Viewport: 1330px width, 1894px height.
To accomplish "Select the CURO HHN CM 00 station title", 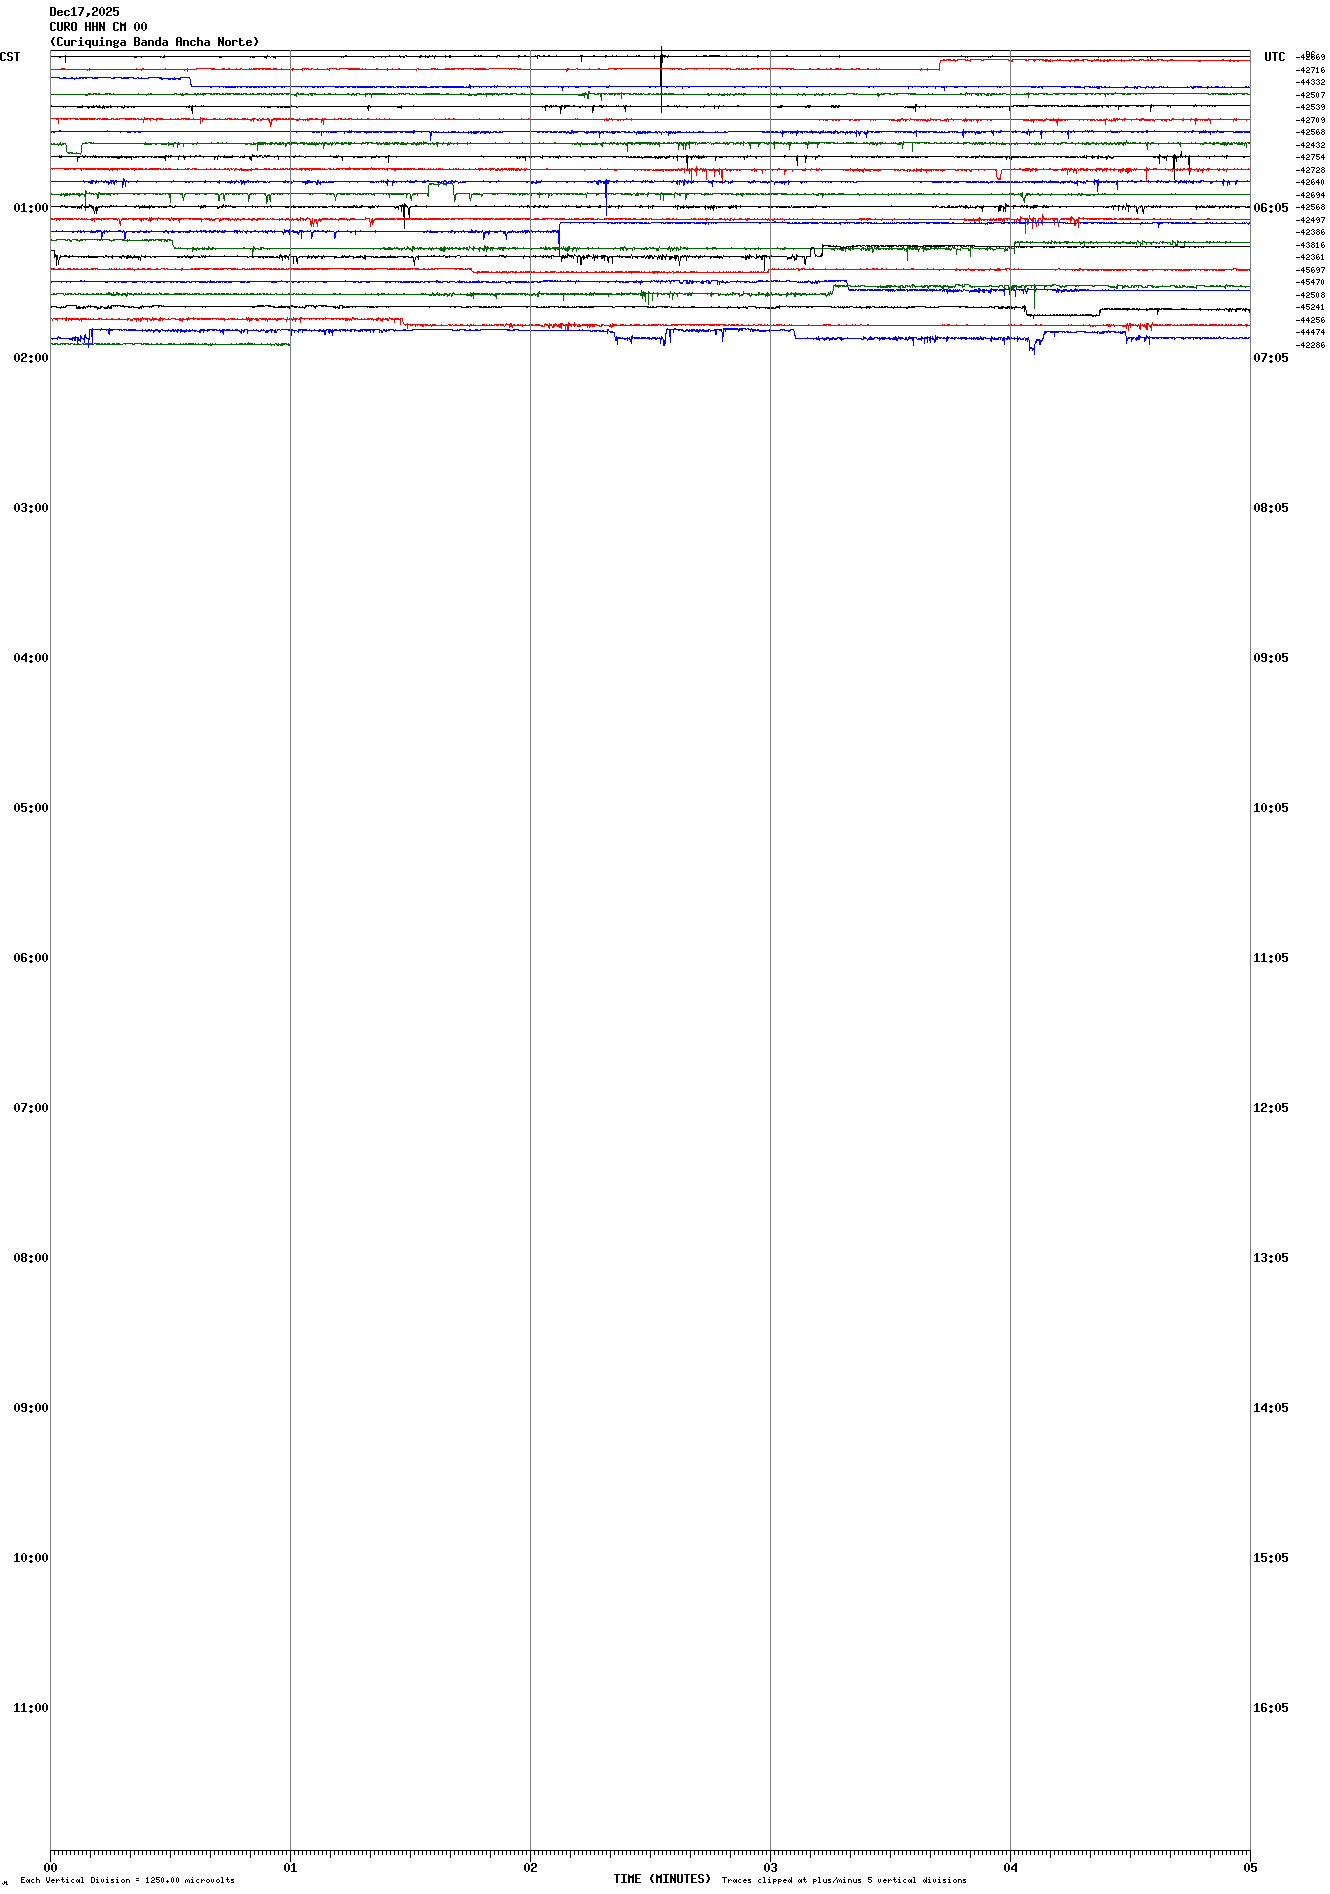I will click(x=98, y=27).
